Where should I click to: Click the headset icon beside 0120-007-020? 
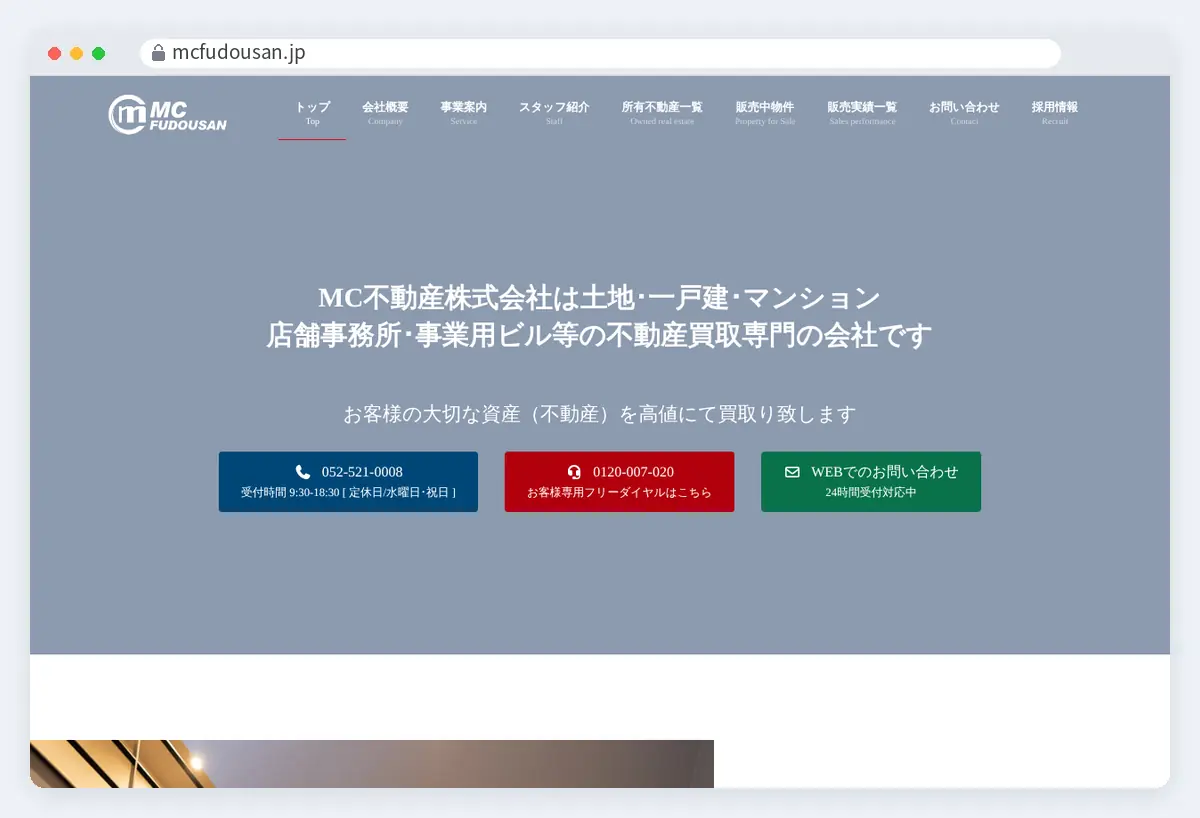click(x=574, y=472)
